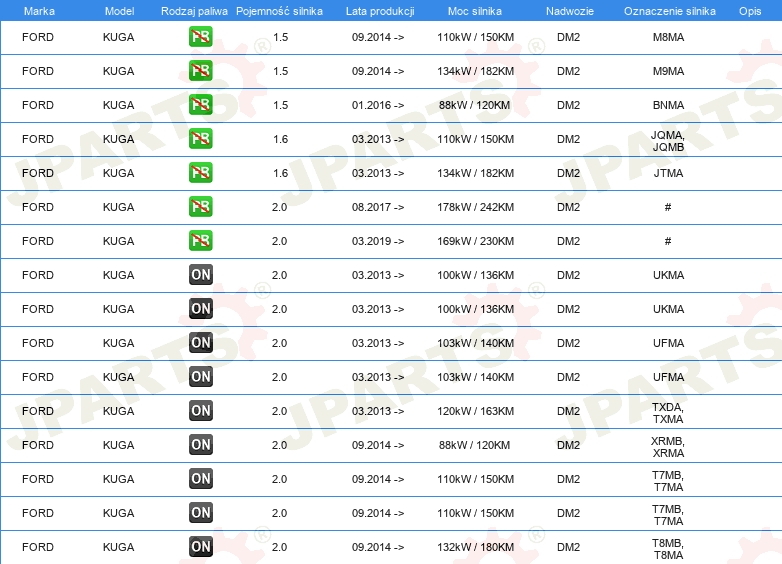Click 88kW / 120KM in the XRMB row
This screenshot has width=782, height=564.
pyautogui.click(x=474, y=445)
